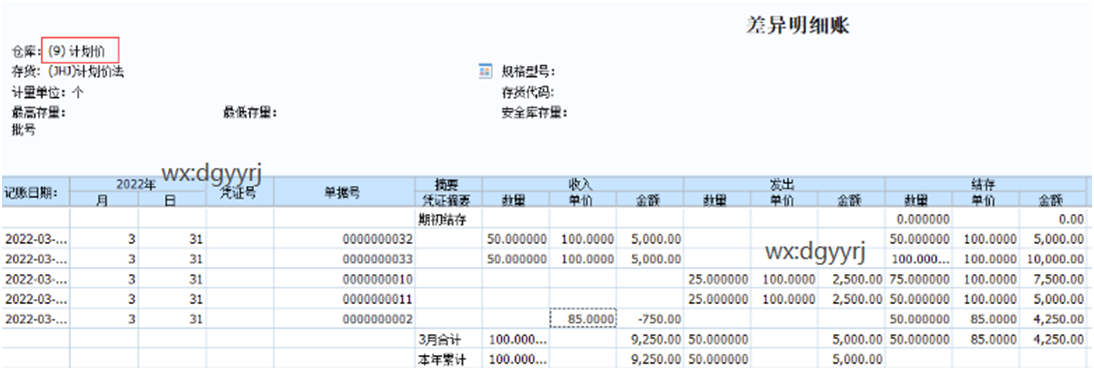Click the 最高存量 label
The height and width of the screenshot is (370, 1094).
coord(39,112)
